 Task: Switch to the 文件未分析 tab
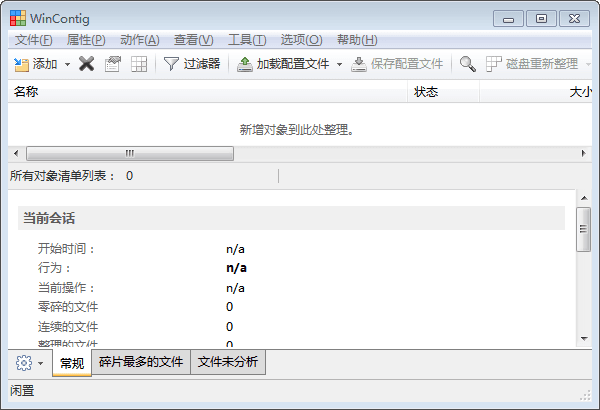(x=228, y=362)
